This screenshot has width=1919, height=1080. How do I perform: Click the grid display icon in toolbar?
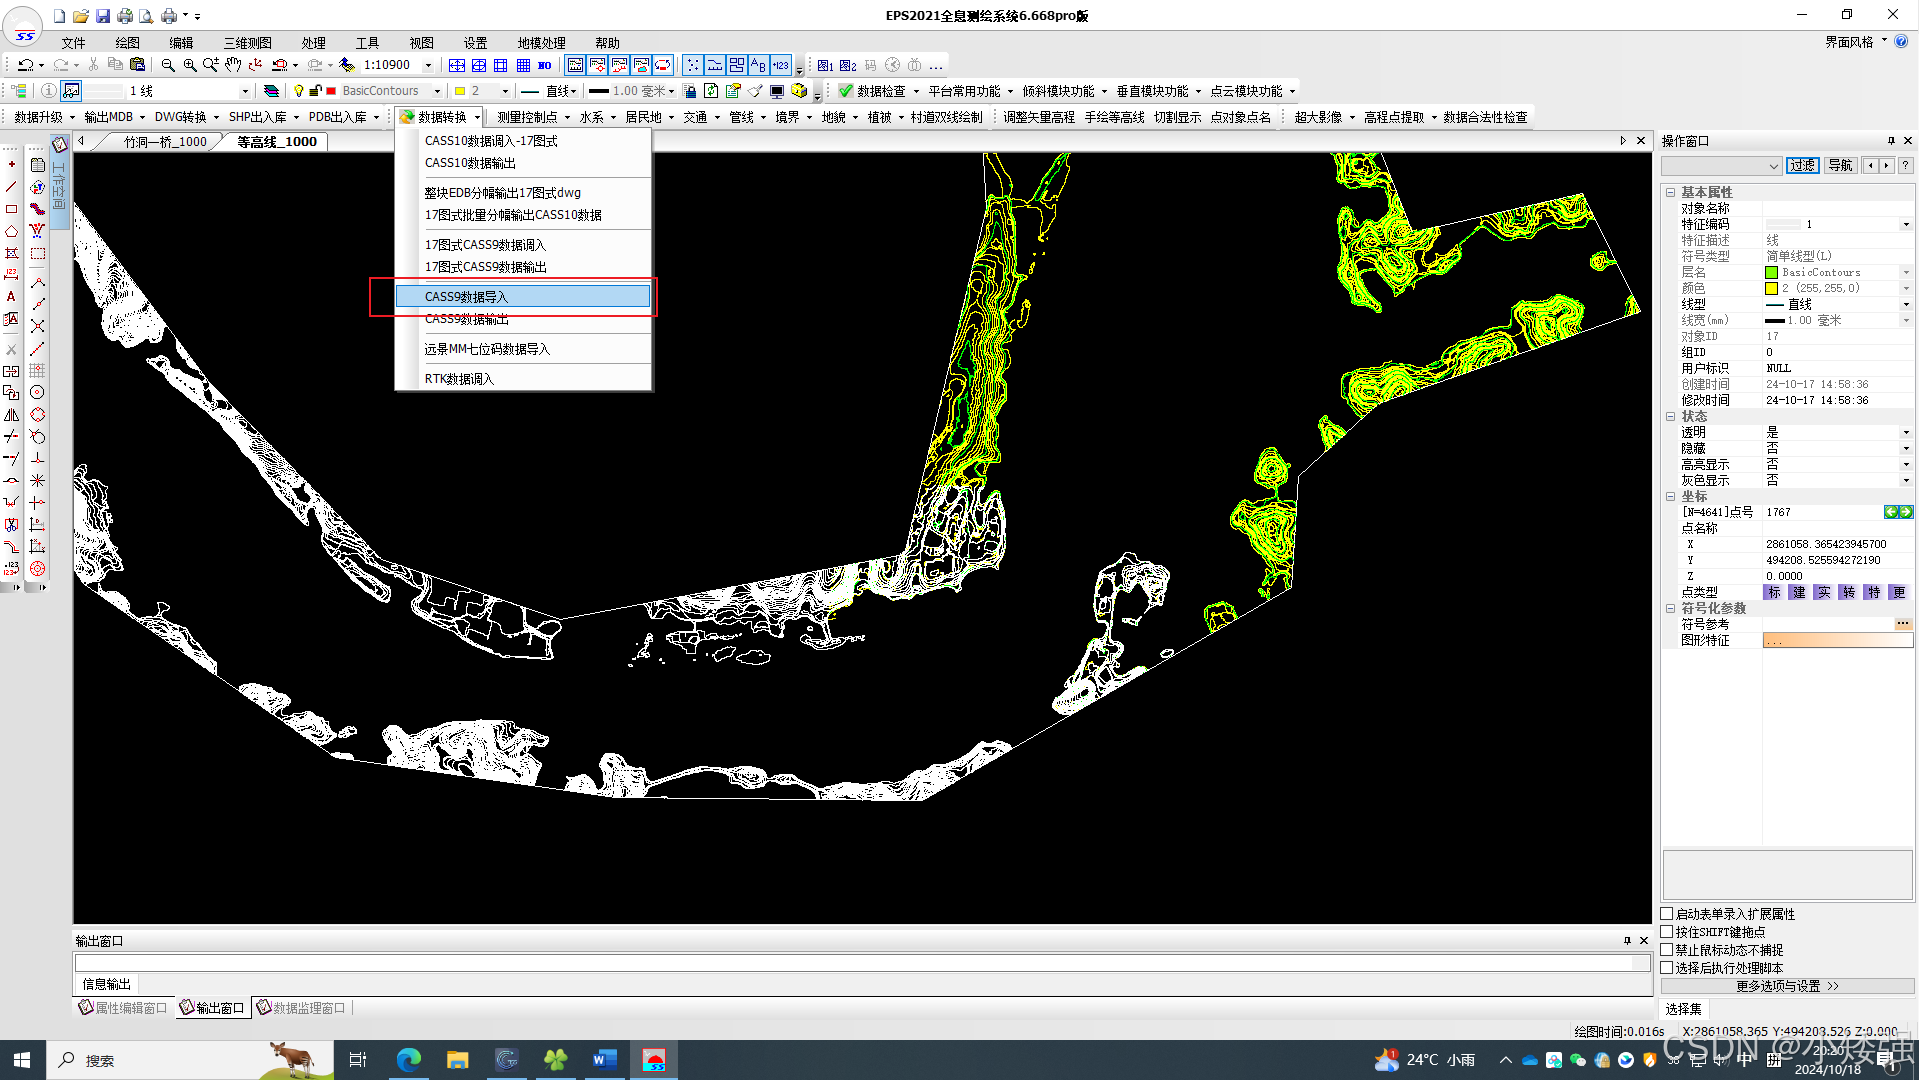(523, 65)
